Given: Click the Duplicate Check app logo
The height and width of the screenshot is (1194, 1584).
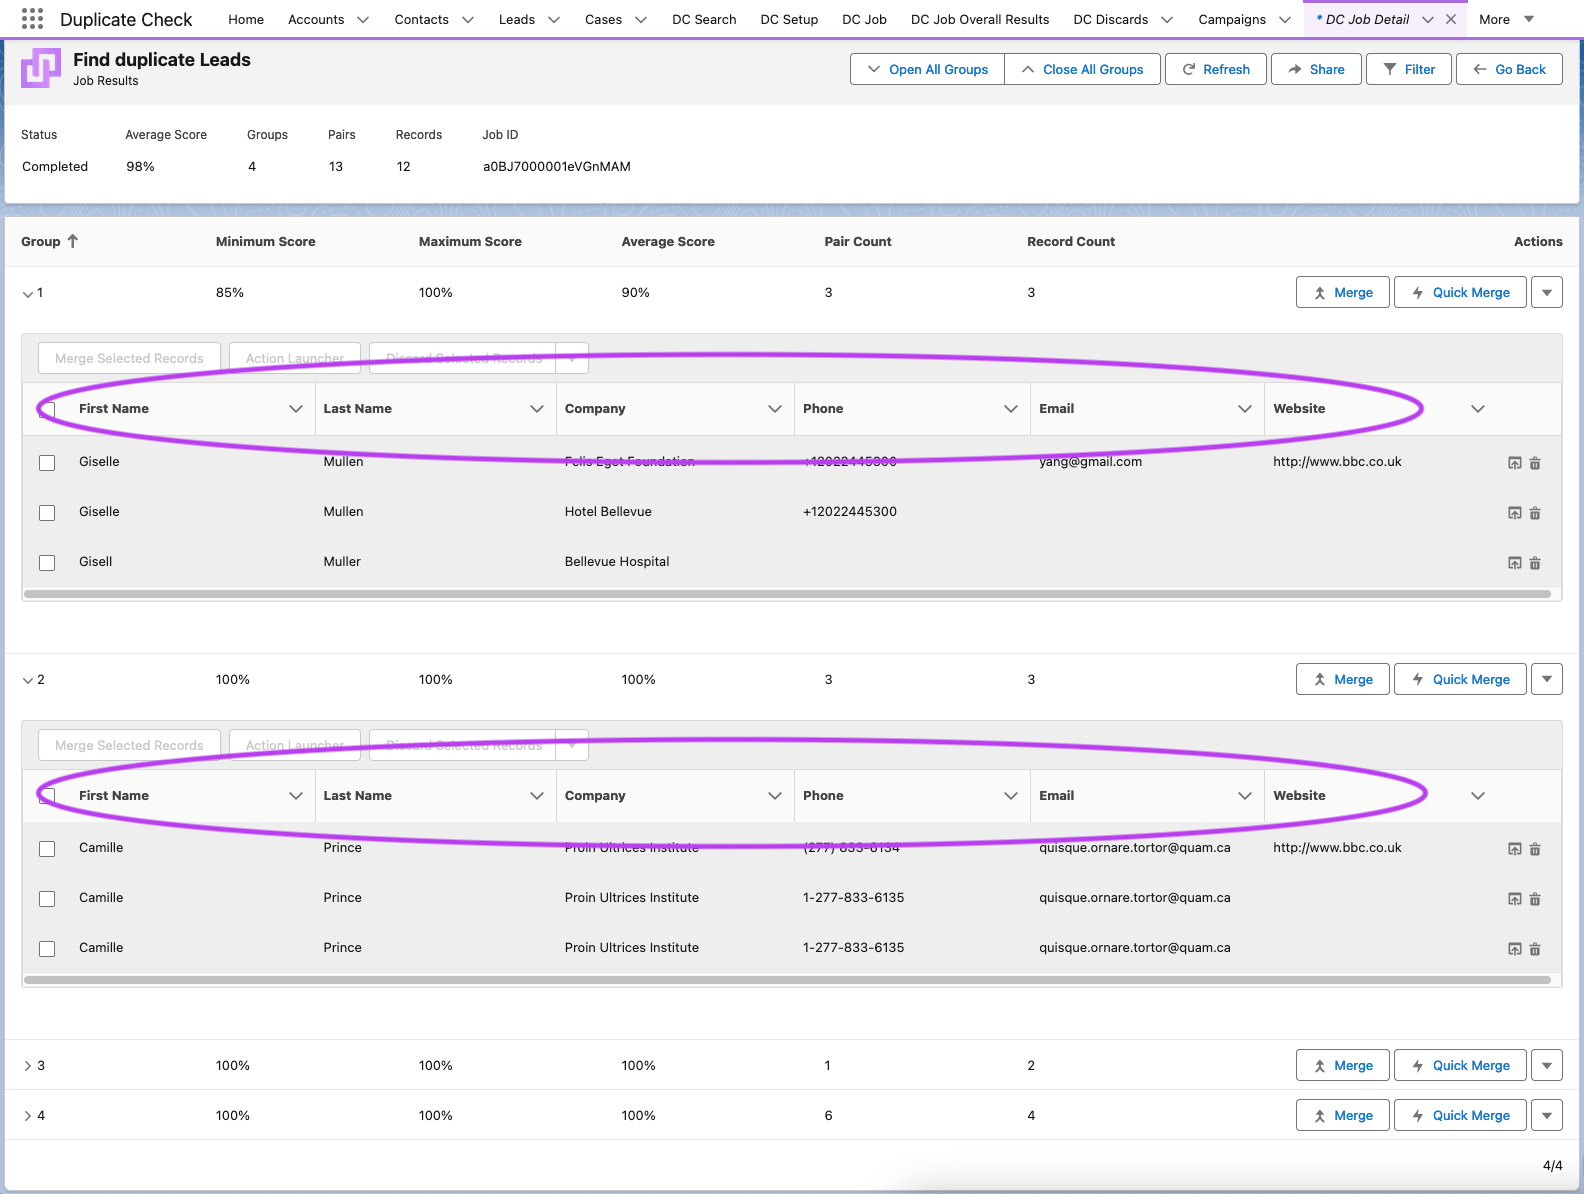Looking at the screenshot, I should click(x=41, y=68).
